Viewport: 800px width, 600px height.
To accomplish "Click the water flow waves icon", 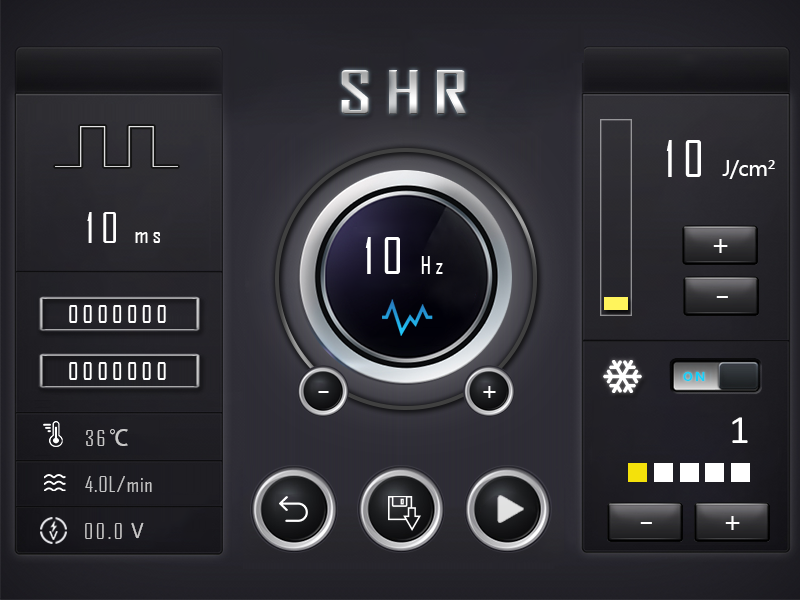I will coord(55,483).
